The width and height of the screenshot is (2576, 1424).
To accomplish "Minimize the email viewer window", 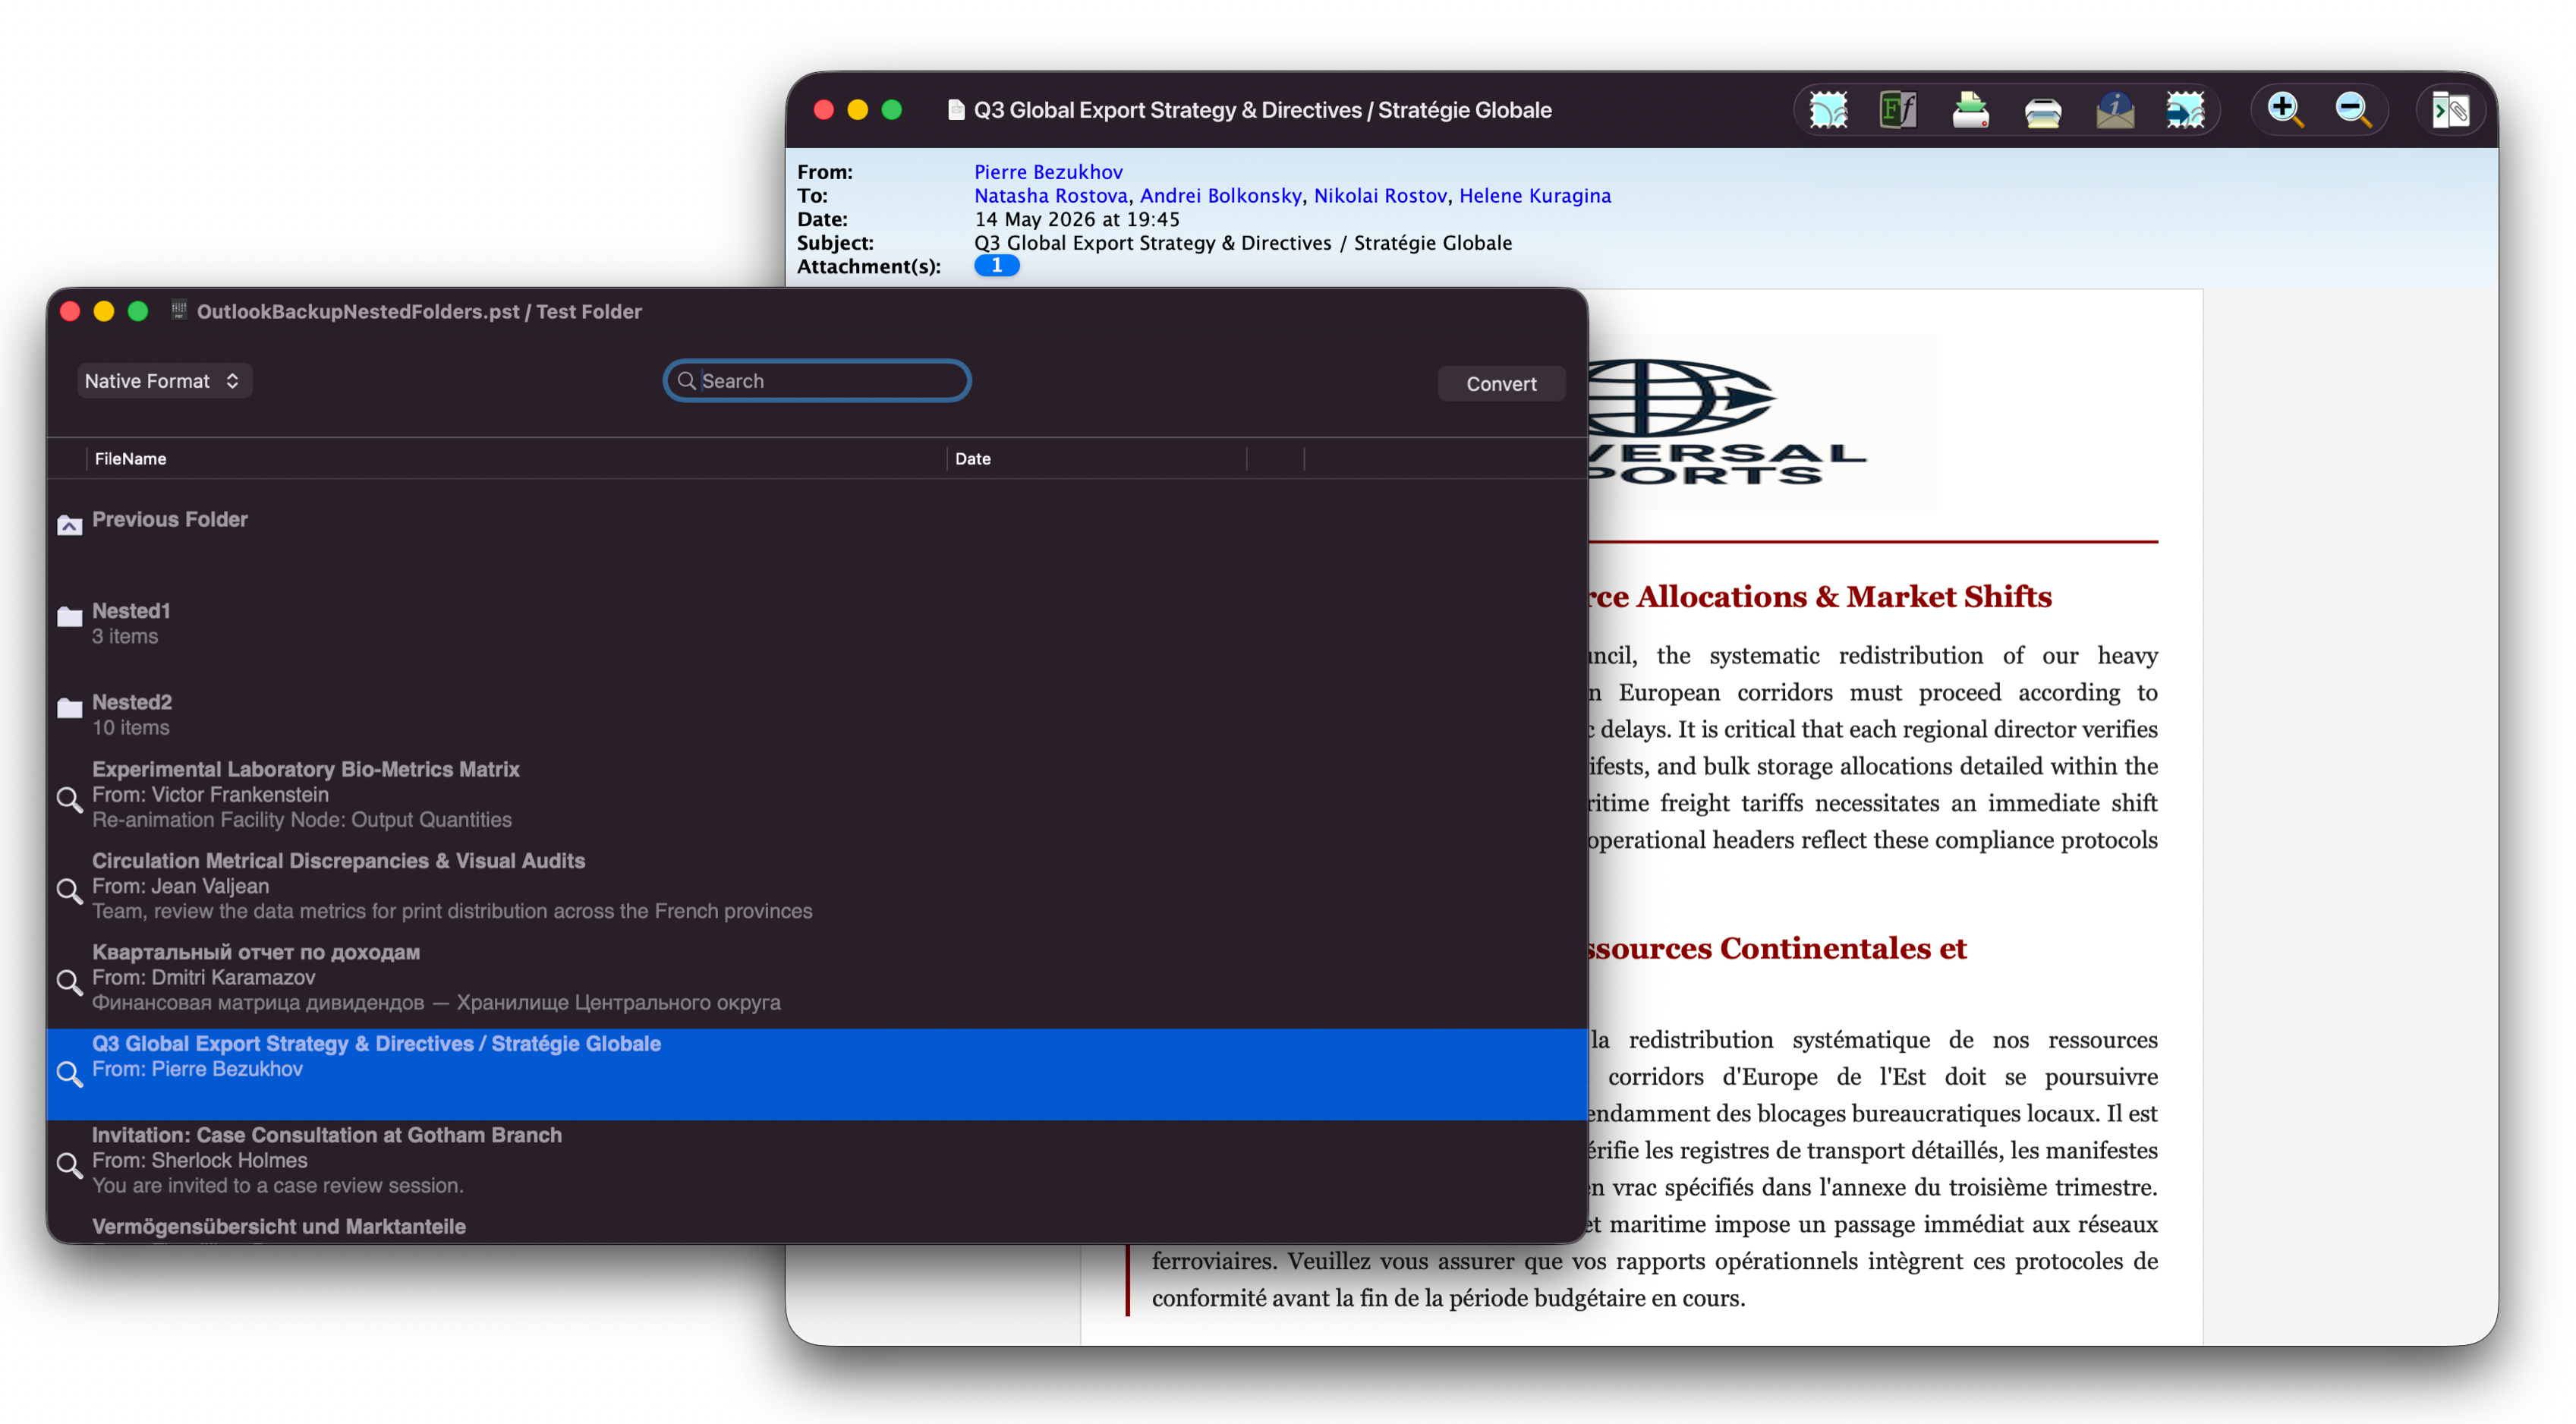I will (x=857, y=110).
